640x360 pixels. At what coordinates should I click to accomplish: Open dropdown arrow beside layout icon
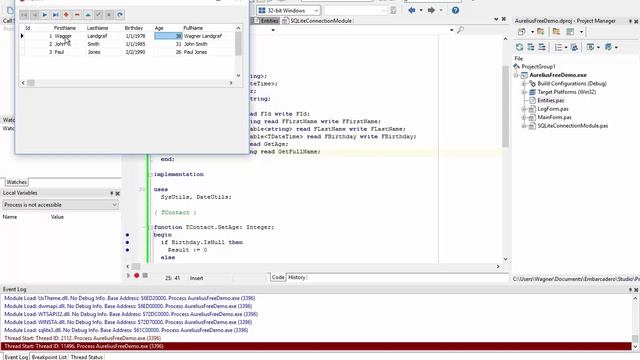click(x=581, y=32)
